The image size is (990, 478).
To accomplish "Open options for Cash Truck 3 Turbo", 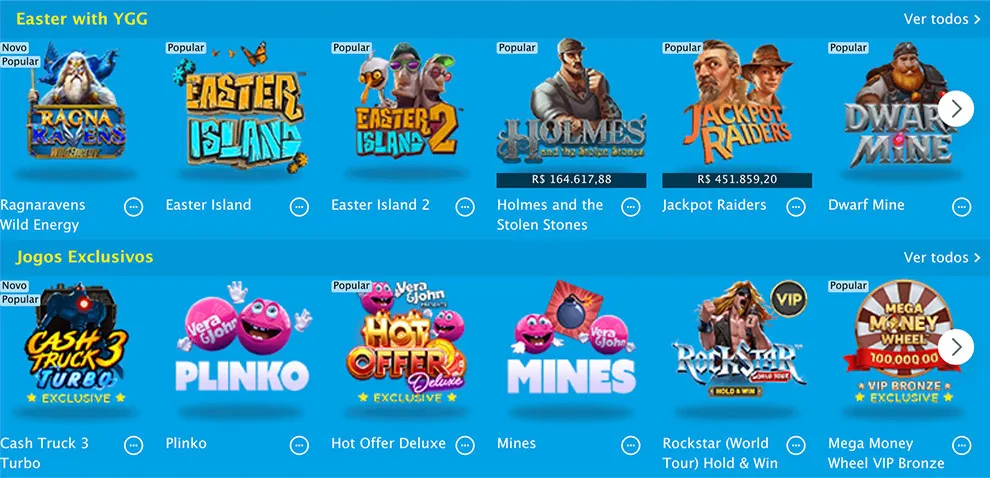I will pyautogui.click(x=133, y=445).
